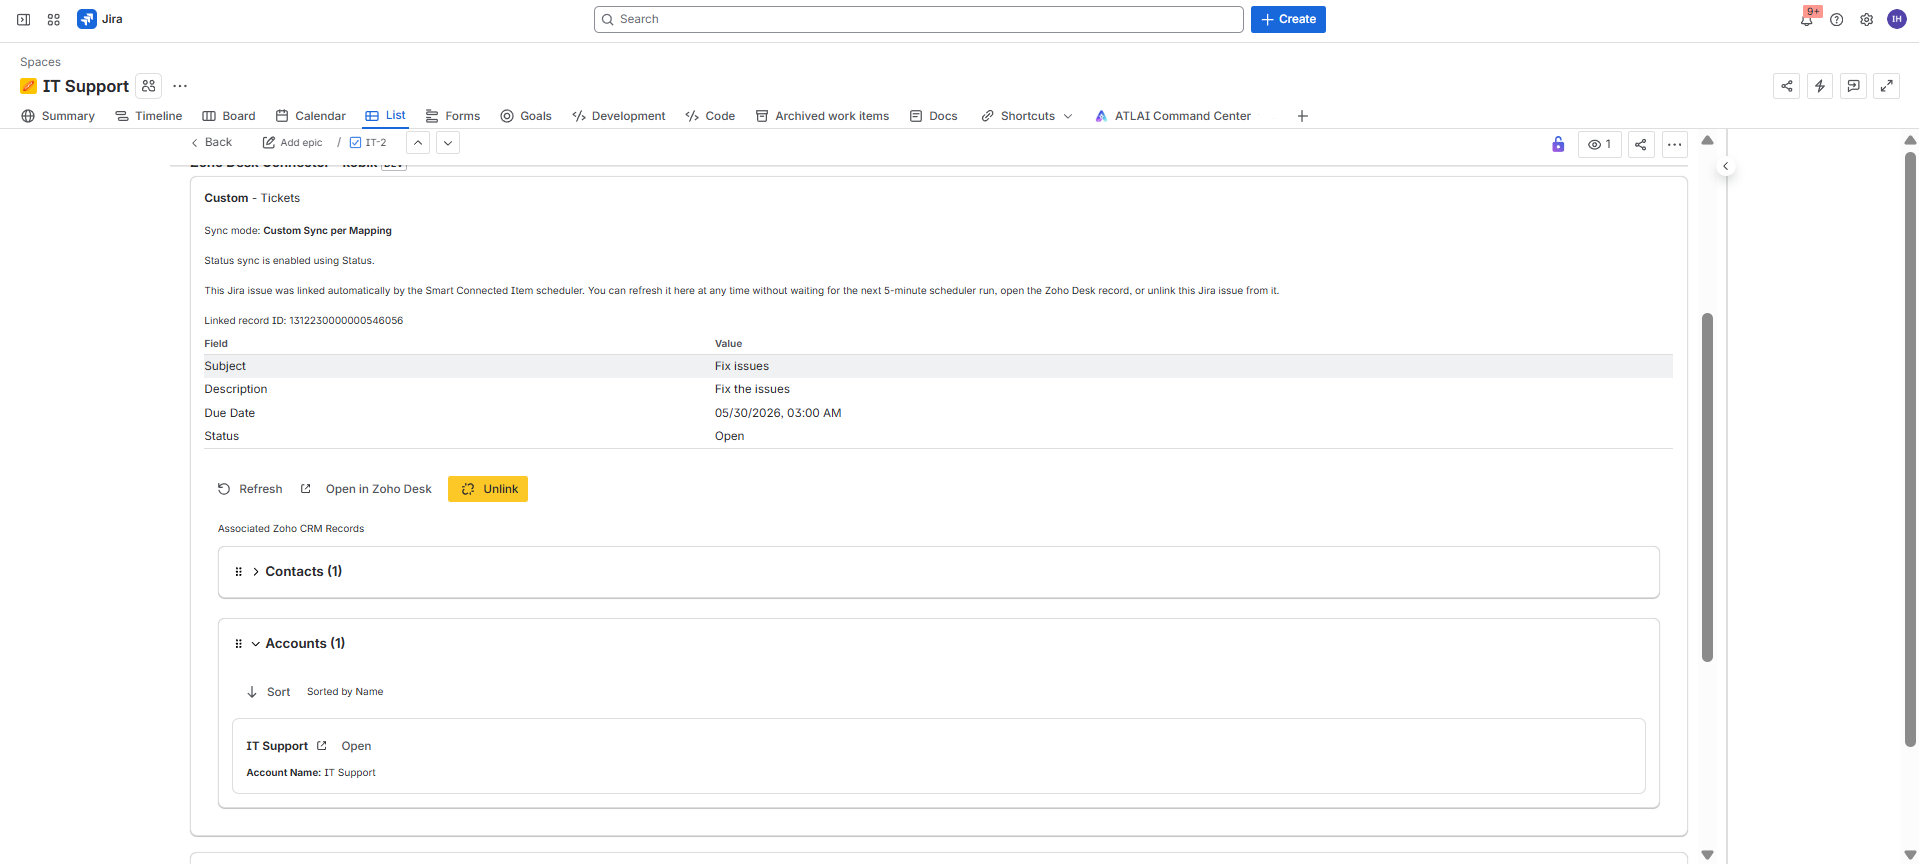Open the IT-2 issue breadcrumb link
The height and width of the screenshot is (864, 1919).
click(x=376, y=143)
